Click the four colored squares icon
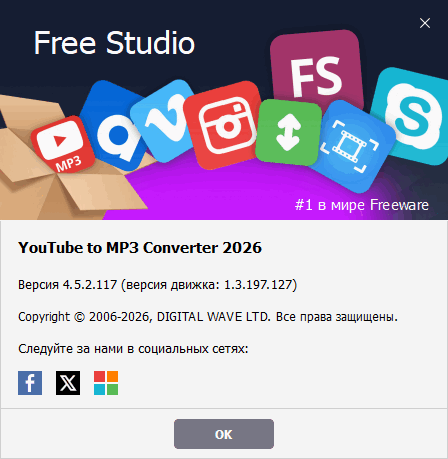Image resolution: width=448 pixels, height=459 pixels. pyautogui.click(x=106, y=383)
